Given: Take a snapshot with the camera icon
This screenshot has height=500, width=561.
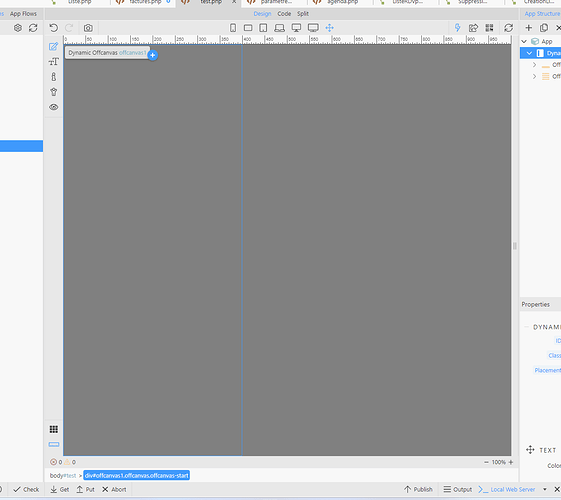Looking at the screenshot, I should 88,28.
